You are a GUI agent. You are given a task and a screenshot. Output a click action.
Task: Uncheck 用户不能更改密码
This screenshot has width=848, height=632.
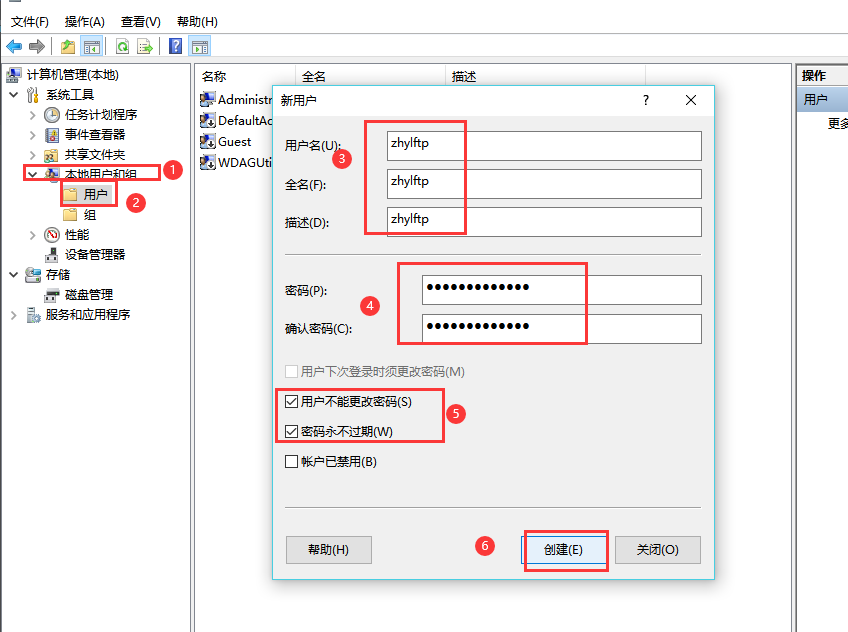[291, 400]
